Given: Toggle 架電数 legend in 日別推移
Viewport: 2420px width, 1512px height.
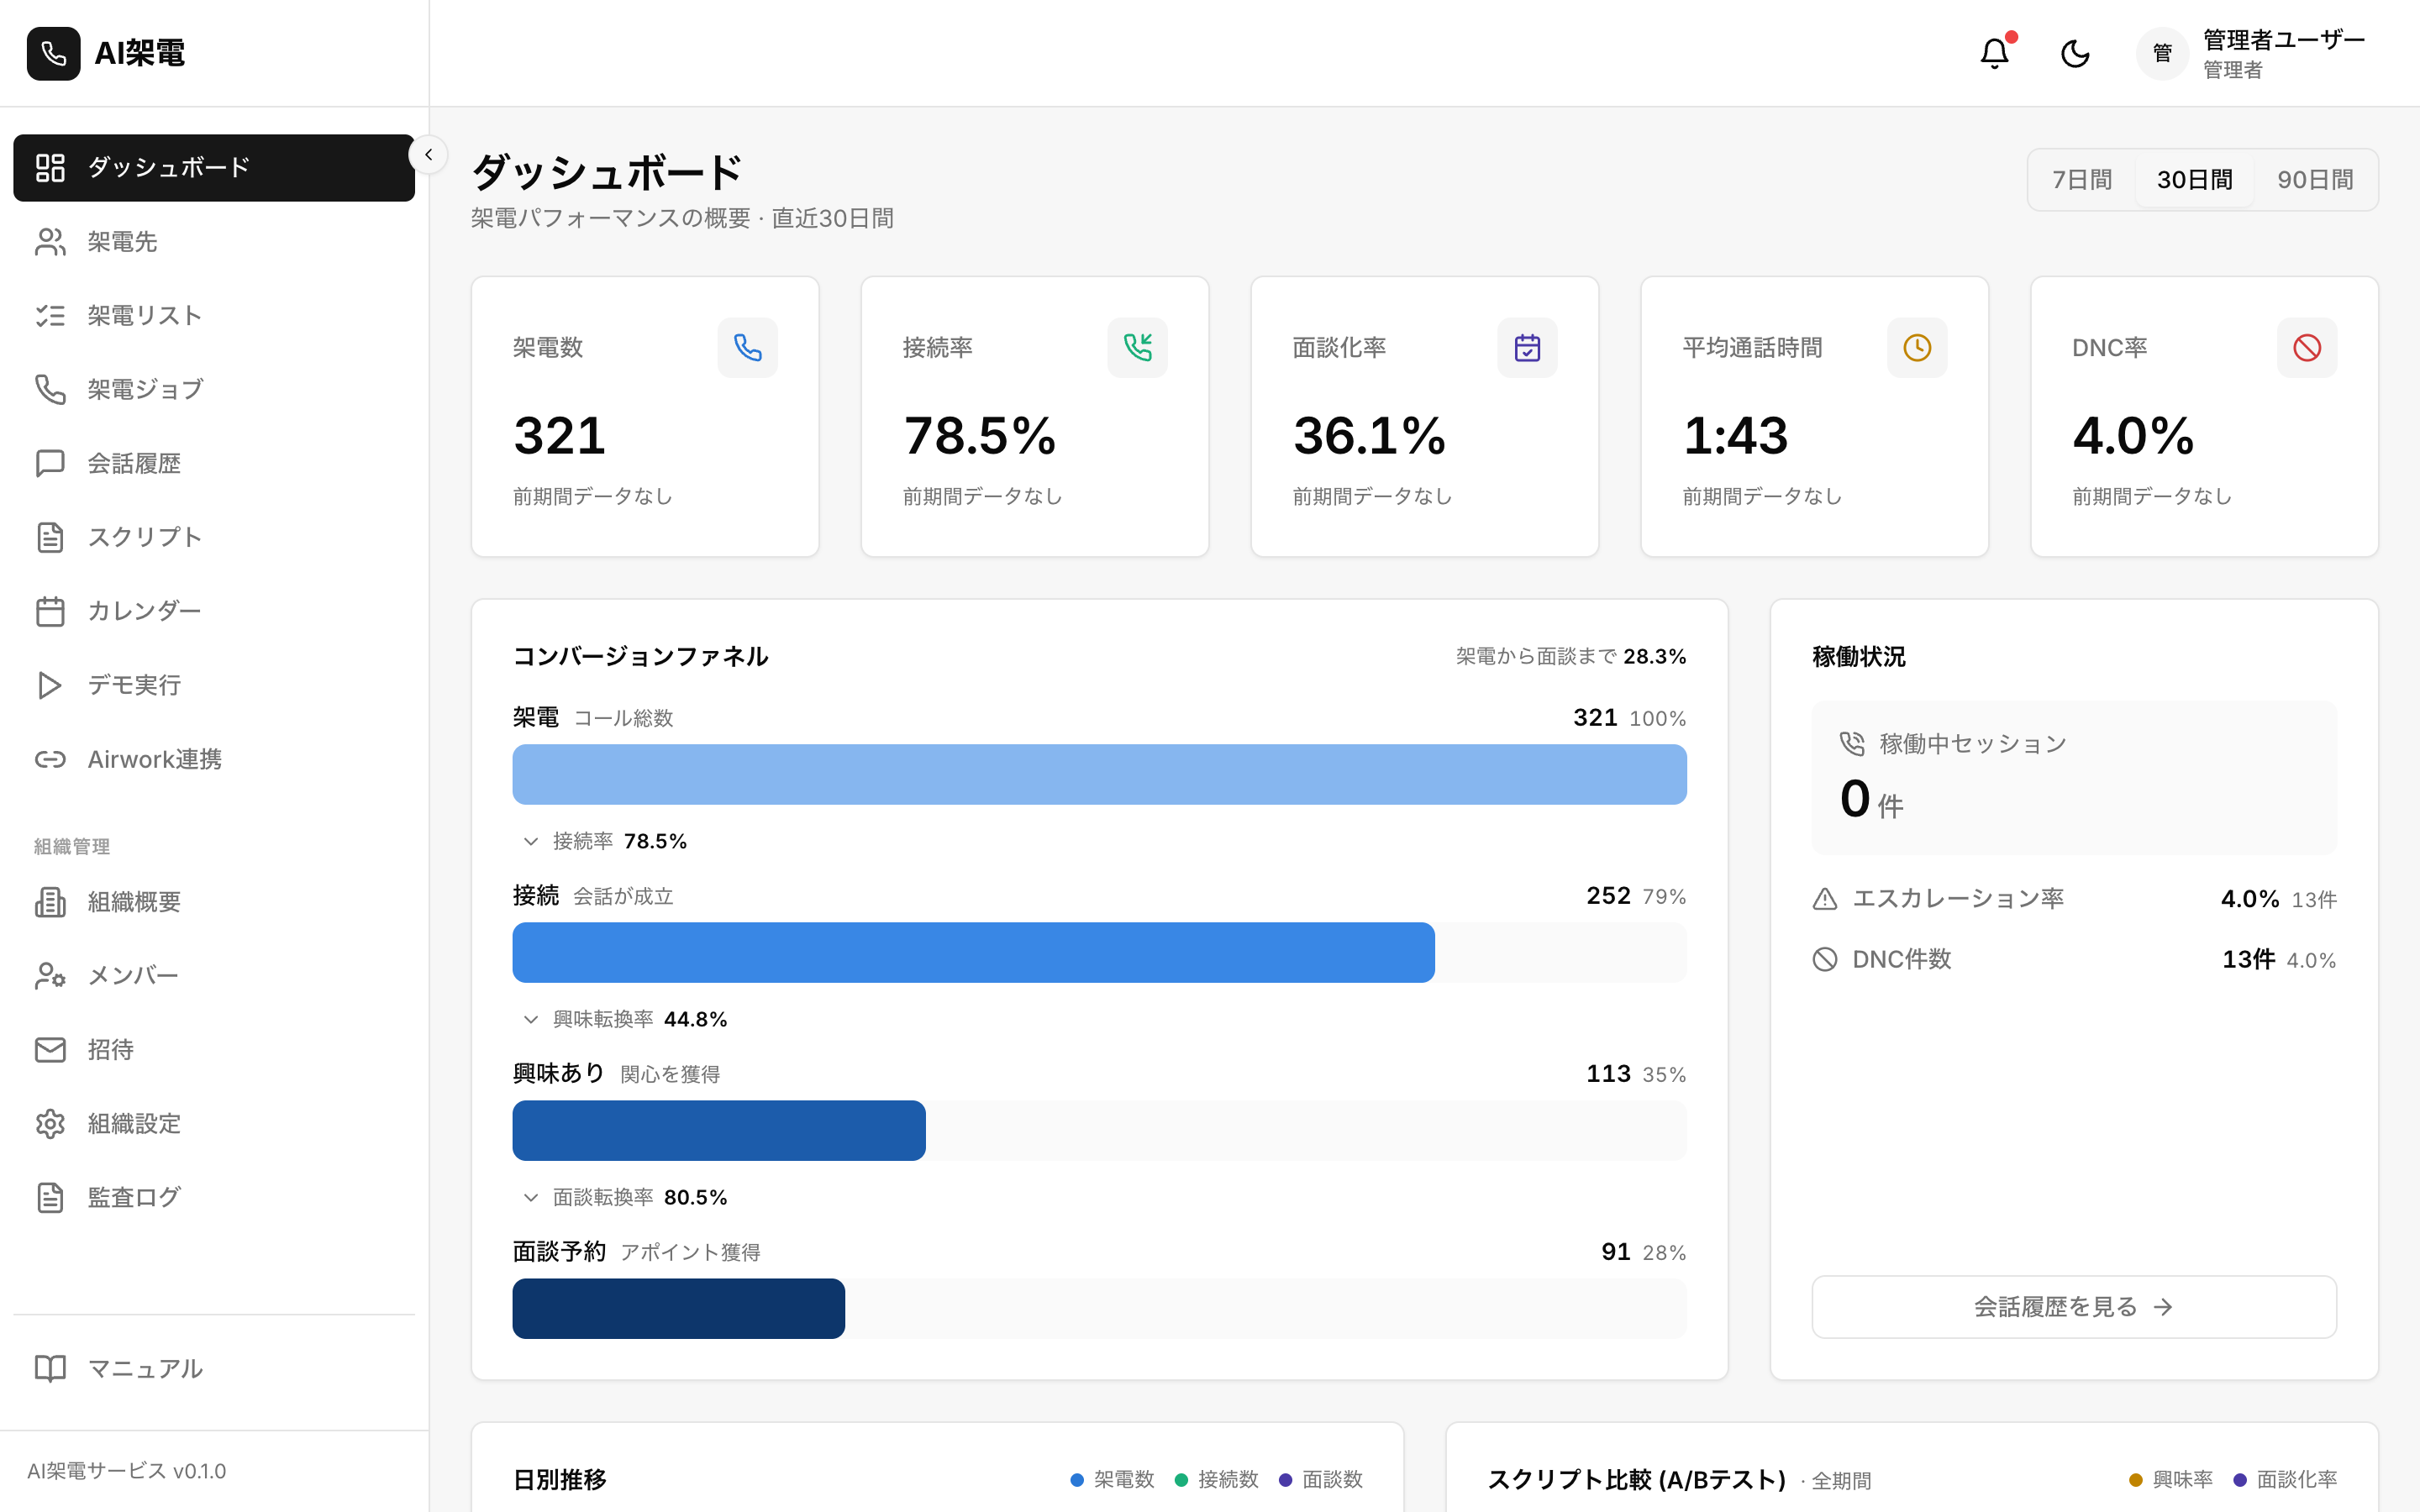Looking at the screenshot, I should pyautogui.click(x=1112, y=1479).
